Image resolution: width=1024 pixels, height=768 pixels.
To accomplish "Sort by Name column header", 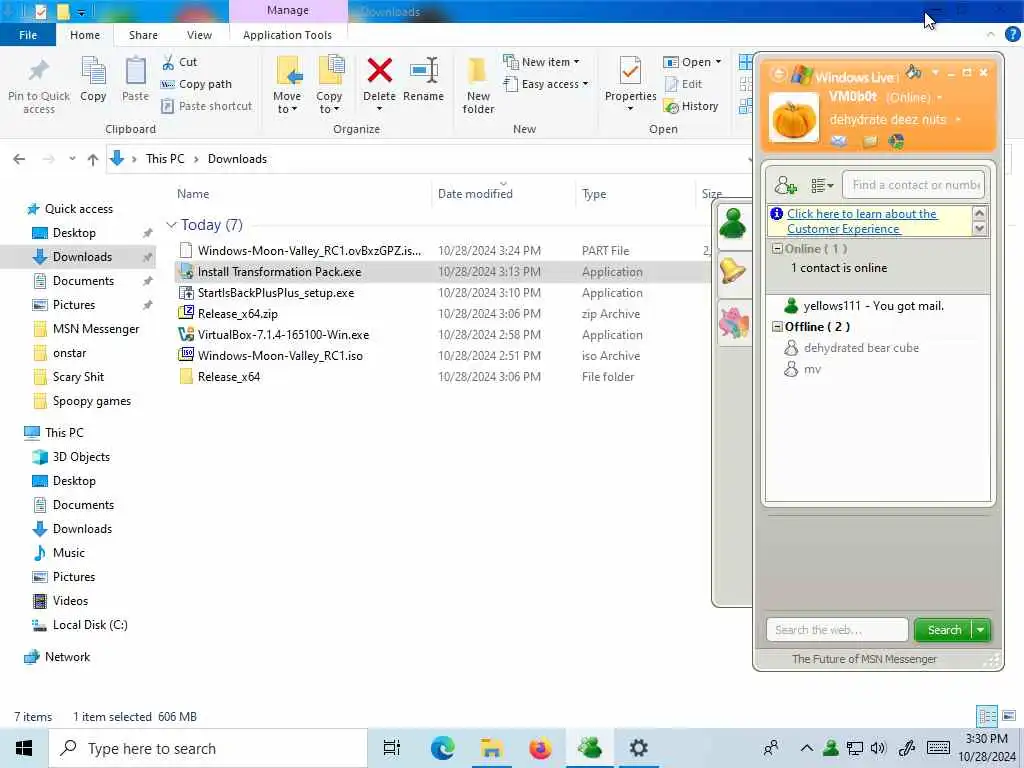I will pyautogui.click(x=193, y=194).
